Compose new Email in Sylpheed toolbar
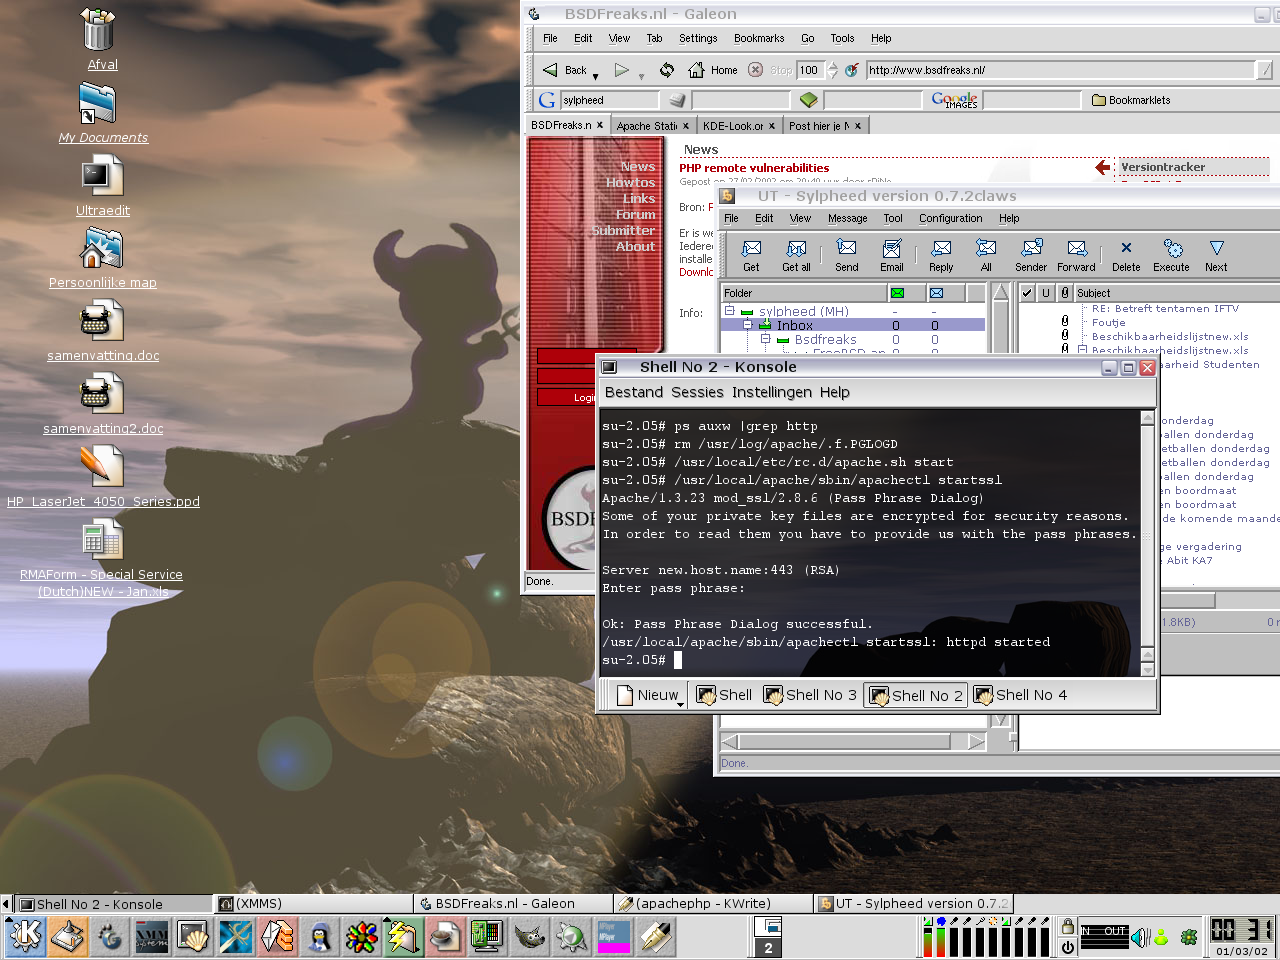Viewport: 1280px width, 960px height. click(x=891, y=256)
